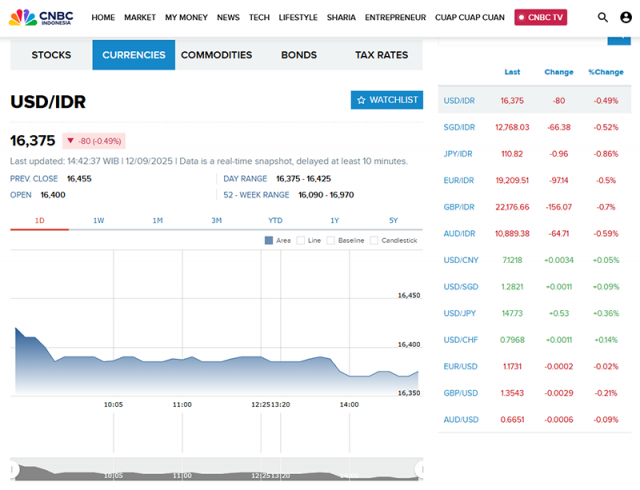This screenshot has width=640, height=490.
Task: Open the EUR/USD currency pair link
Action: [459, 365]
